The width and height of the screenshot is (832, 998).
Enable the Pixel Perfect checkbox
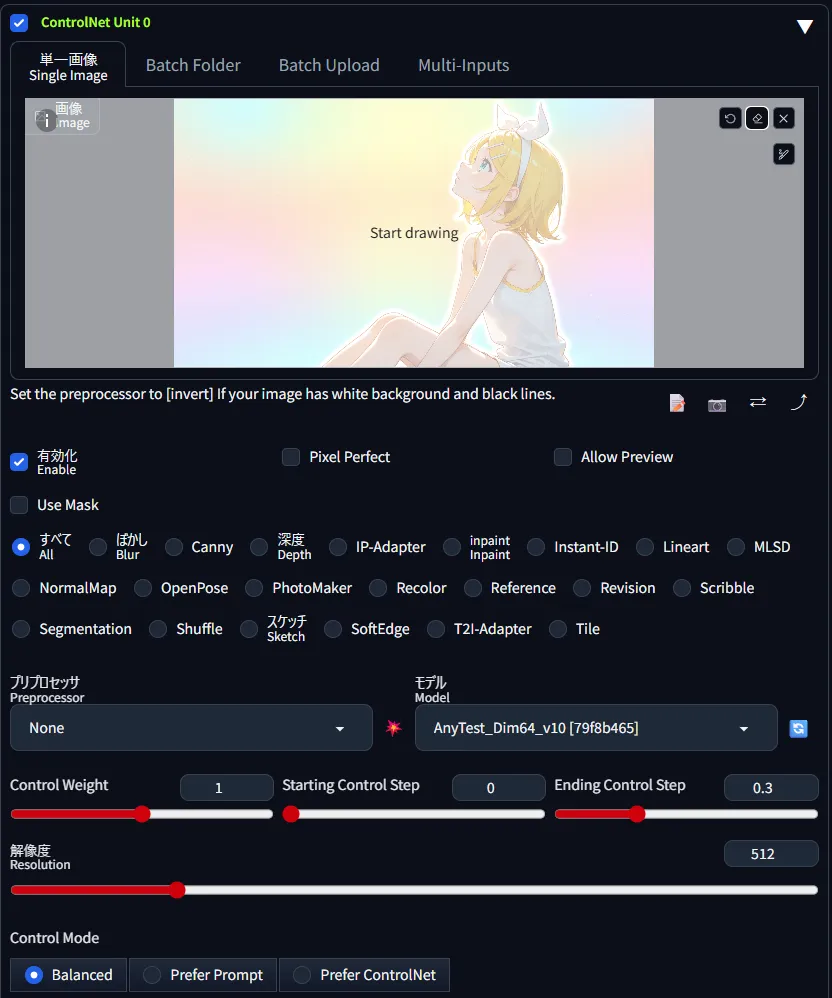[x=291, y=457]
